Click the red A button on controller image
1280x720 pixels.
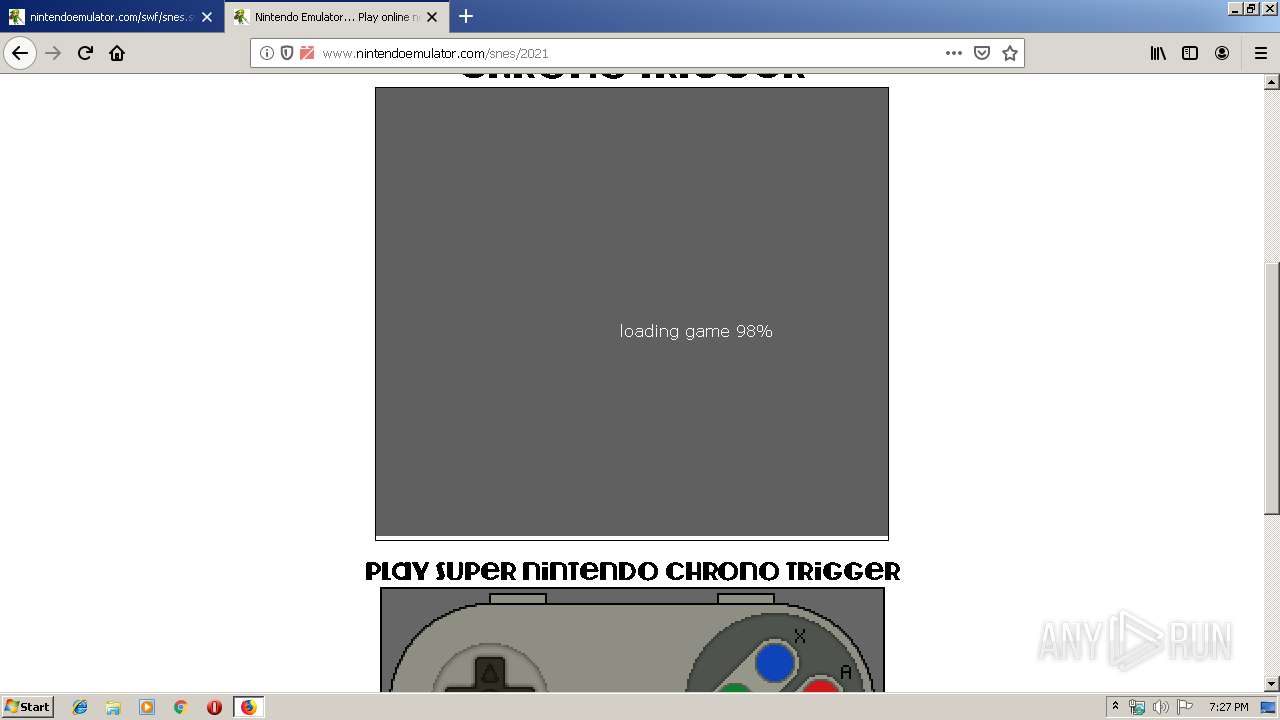pos(820,686)
